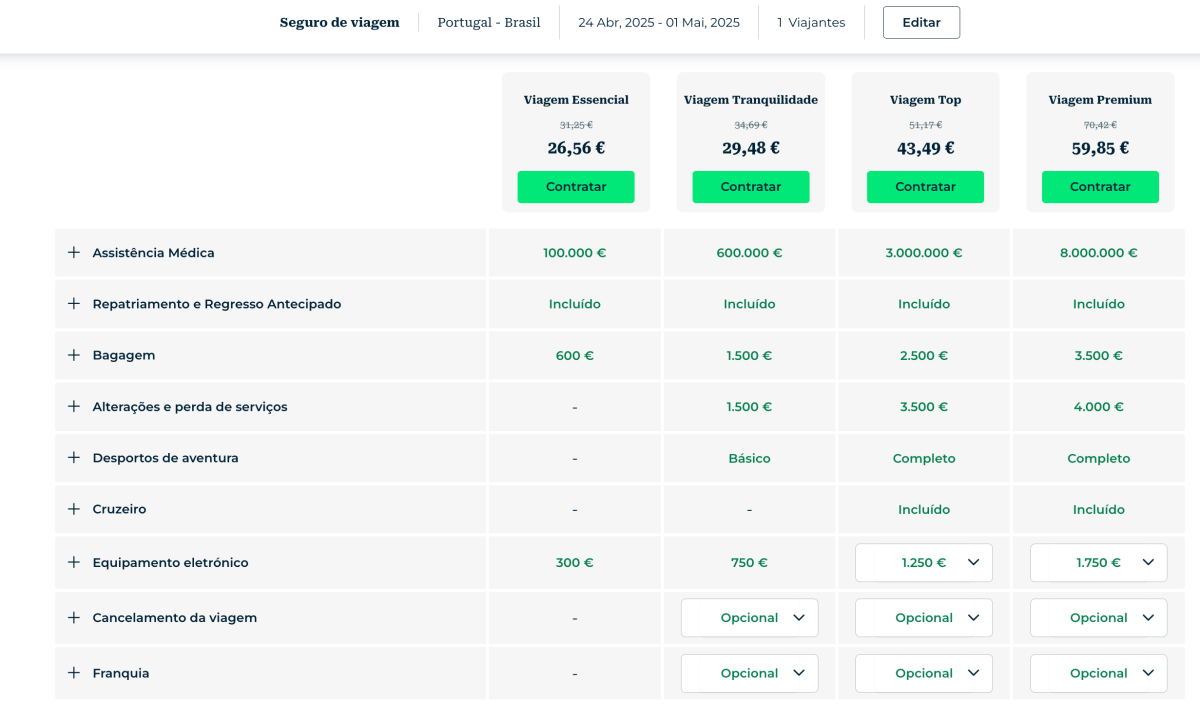Expand Repatriamento e Regresso Antecipado plus icon

pos(73,303)
